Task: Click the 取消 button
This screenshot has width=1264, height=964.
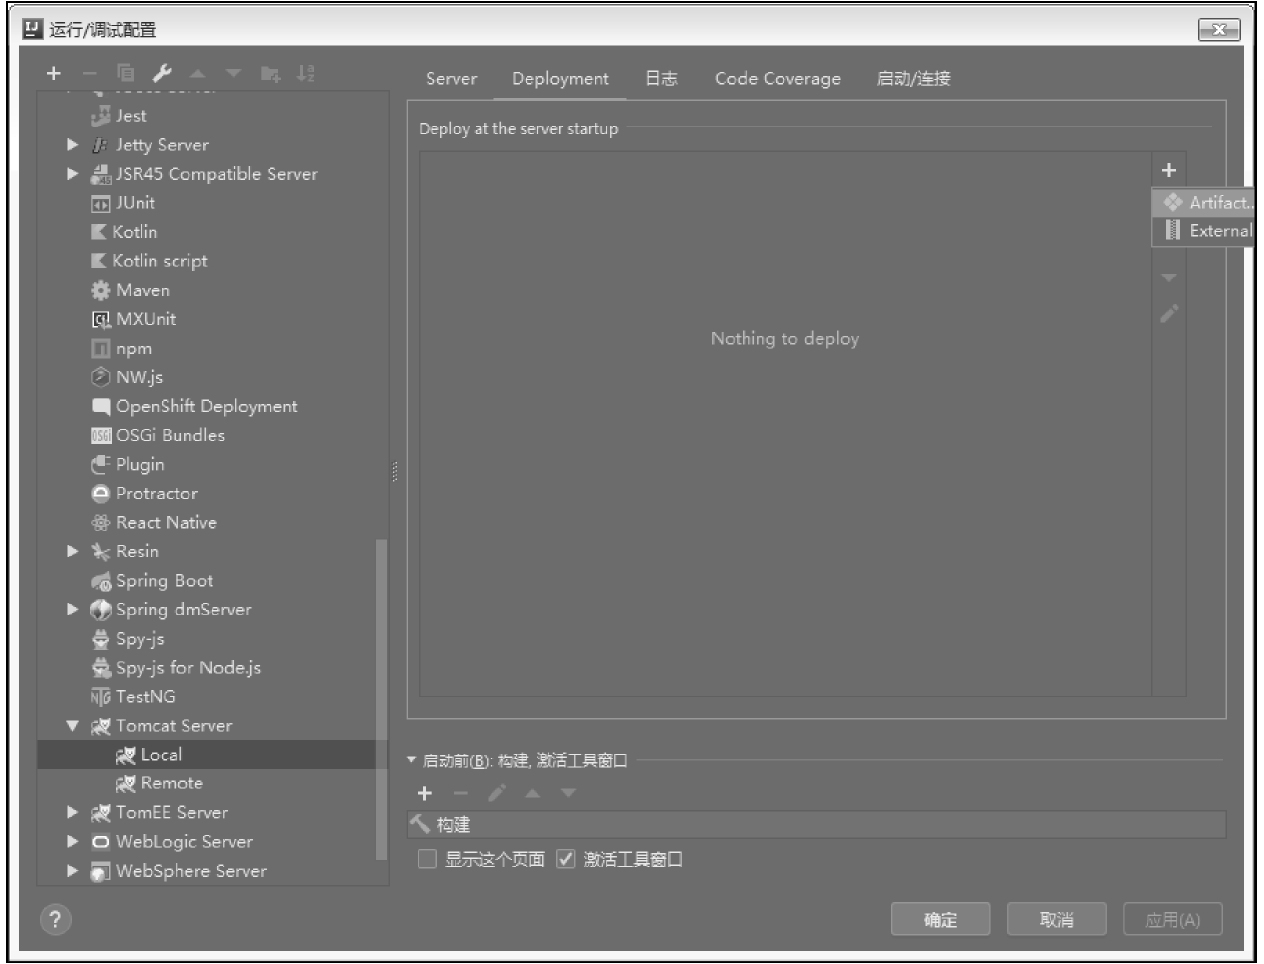Action: [1056, 919]
